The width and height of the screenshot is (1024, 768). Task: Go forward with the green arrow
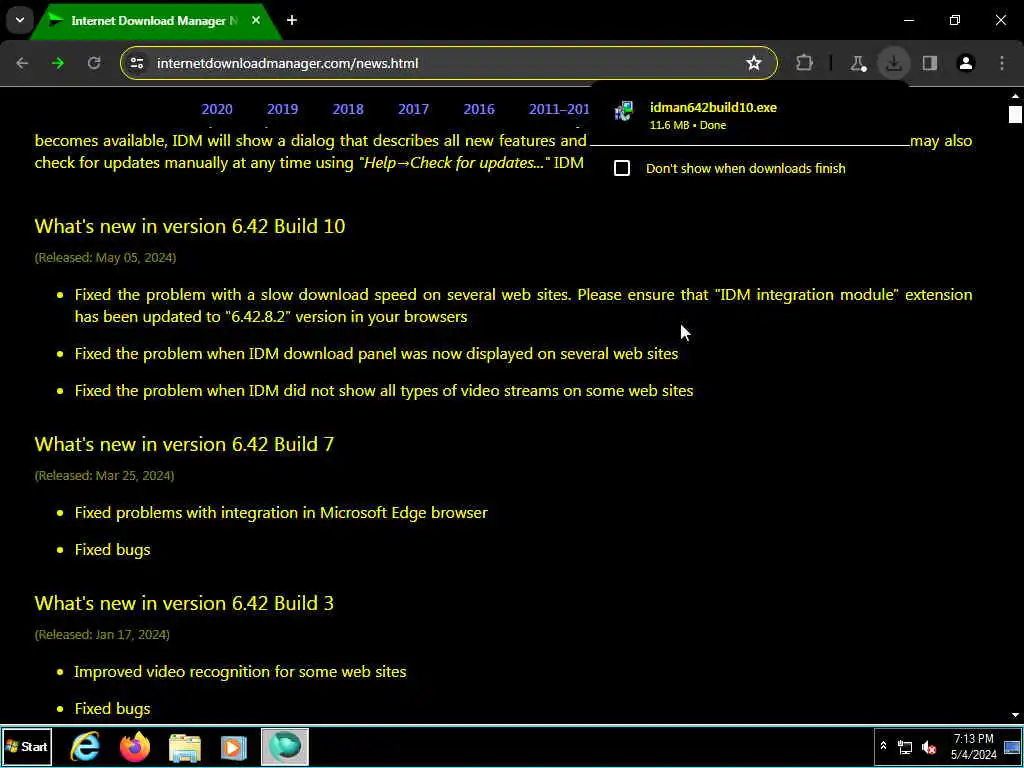coord(58,63)
